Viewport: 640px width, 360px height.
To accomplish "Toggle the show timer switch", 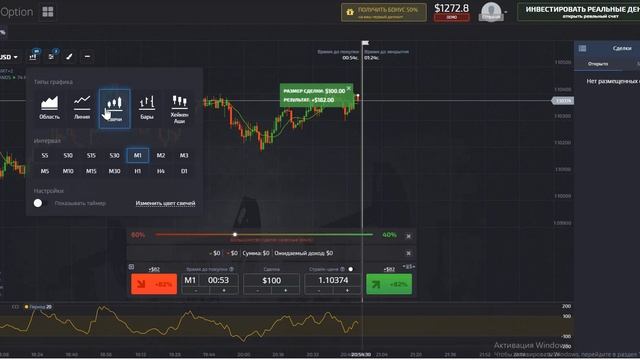I will click(x=41, y=203).
